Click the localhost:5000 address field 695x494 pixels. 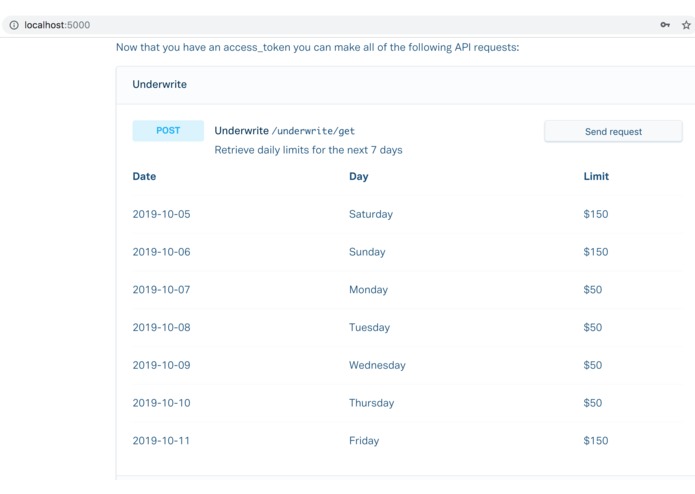click(57, 25)
